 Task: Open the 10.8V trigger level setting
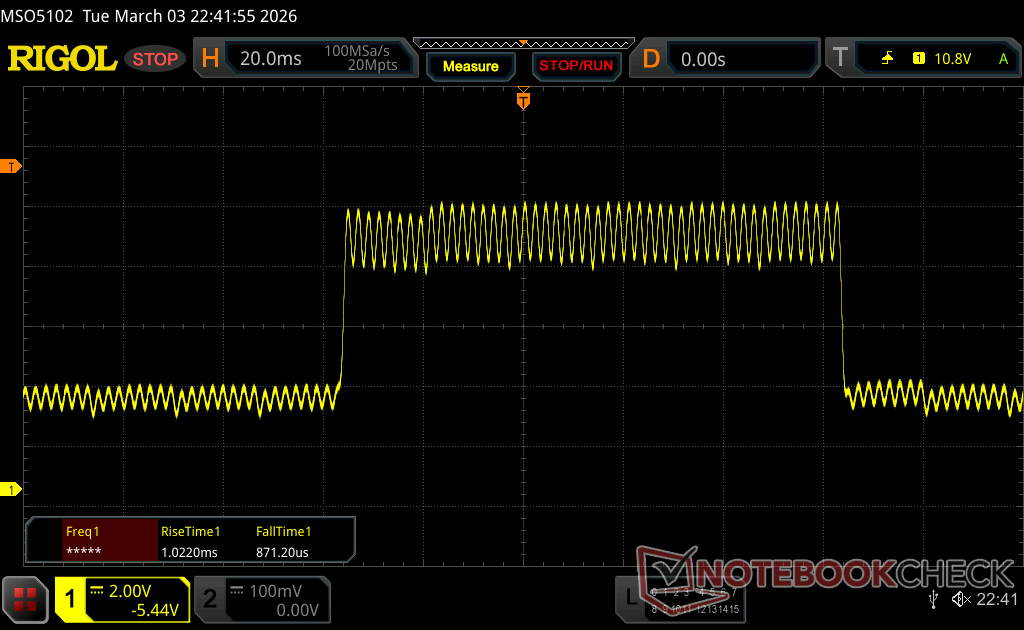(952, 59)
